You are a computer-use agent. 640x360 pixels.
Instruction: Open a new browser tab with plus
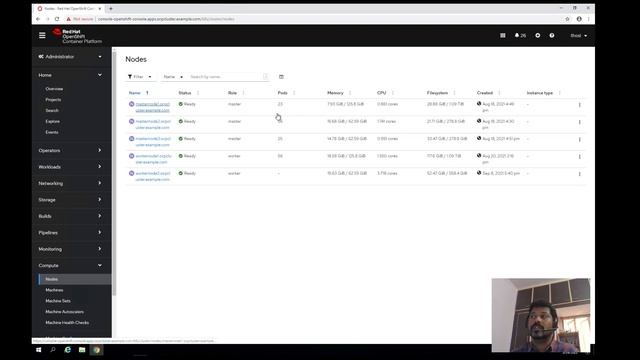click(x=111, y=8)
